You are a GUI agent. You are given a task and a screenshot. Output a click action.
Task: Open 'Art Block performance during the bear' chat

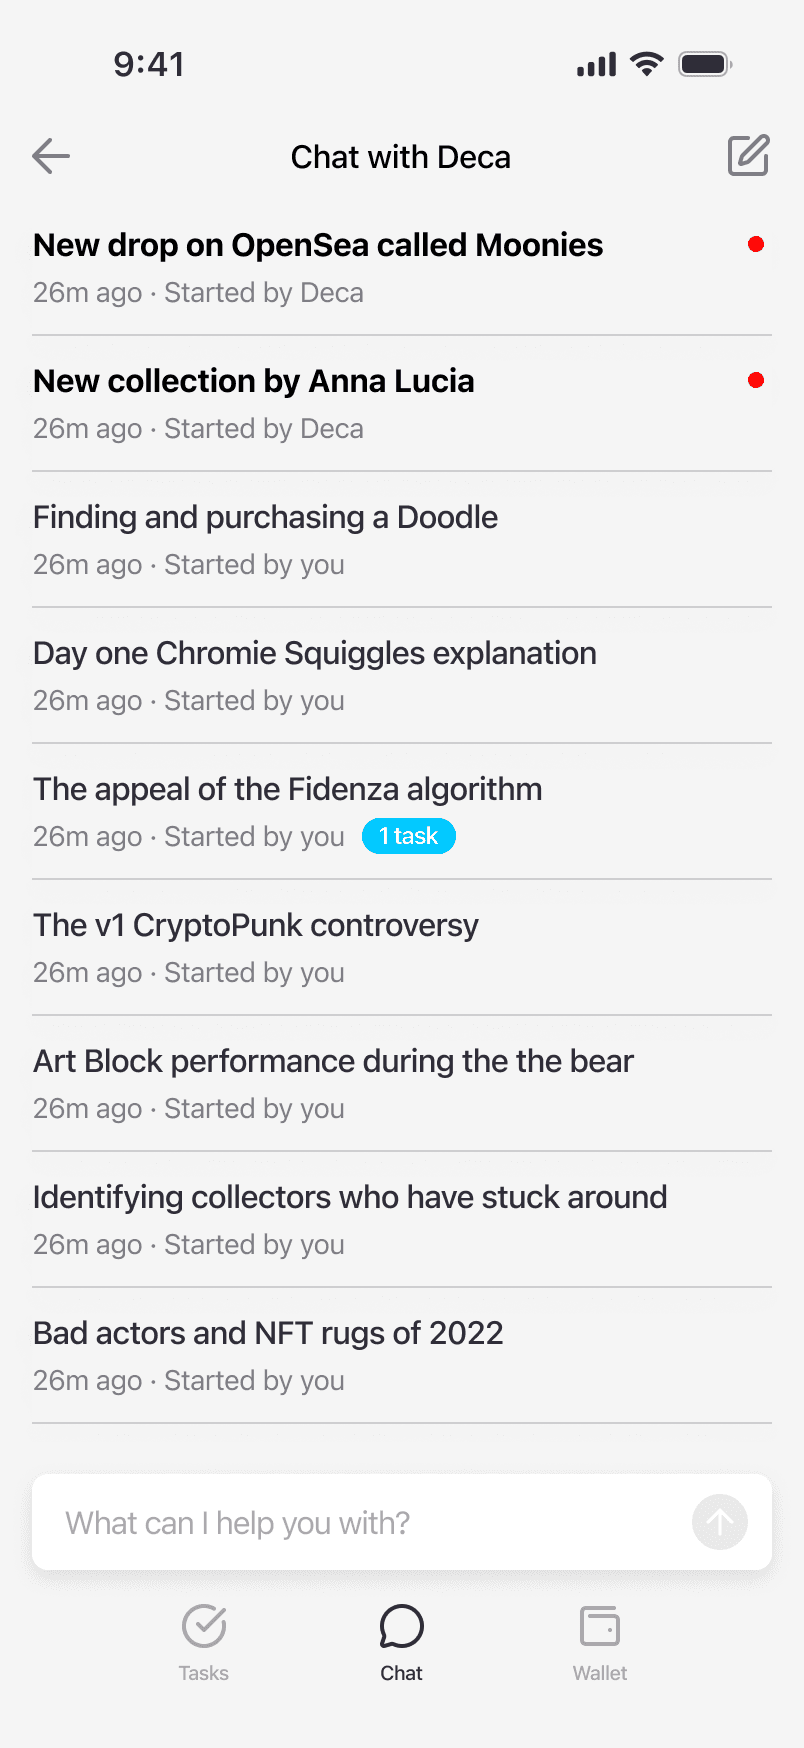(402, 1084)
